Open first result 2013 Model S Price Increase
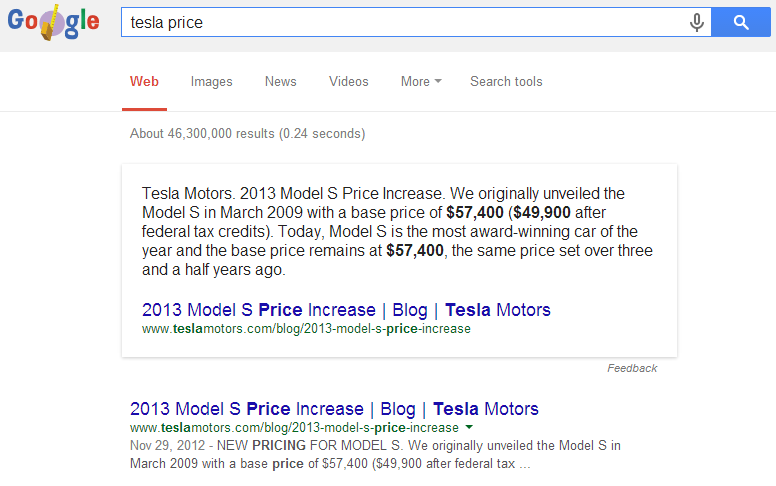This screenshot has width=776, height=486. (x=334, y=409)
